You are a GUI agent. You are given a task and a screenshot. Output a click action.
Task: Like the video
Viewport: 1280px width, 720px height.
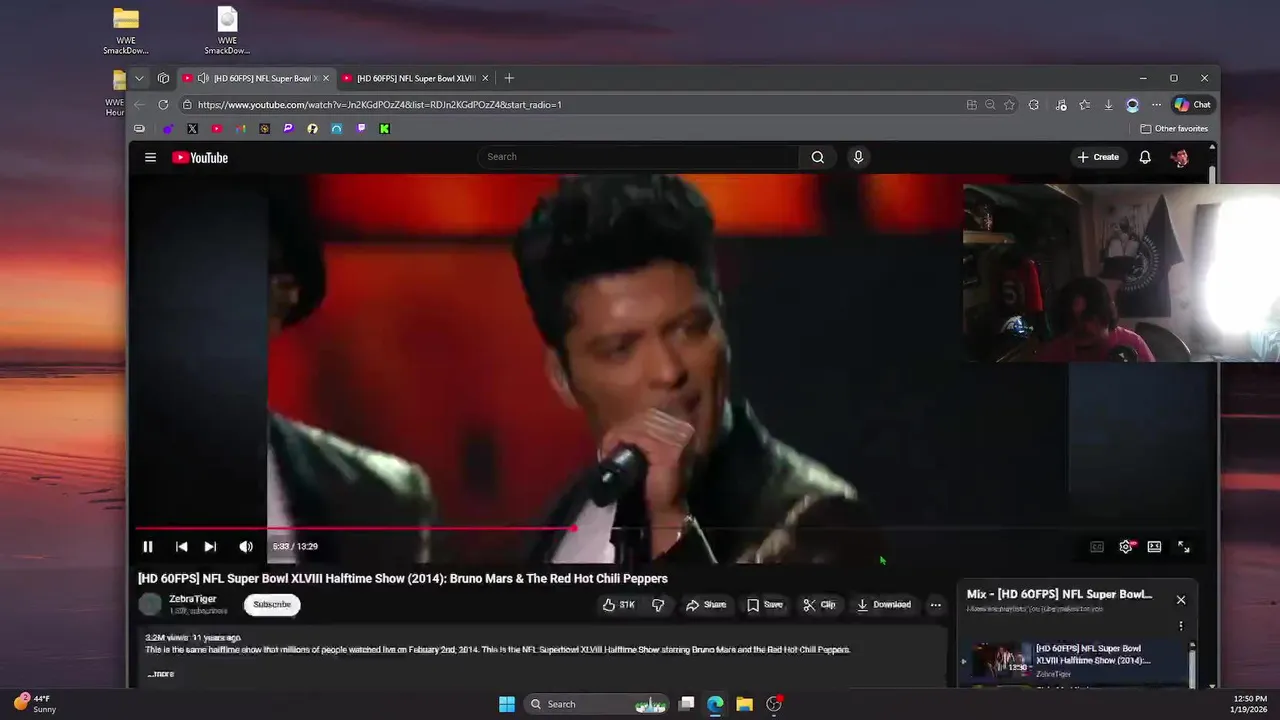pos(618,605)
